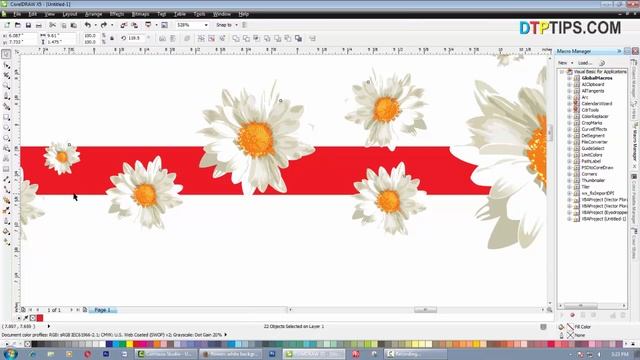Screen dimensions: 640x360
Task: Click the Undo arrow icon
Action: [87, 25]
